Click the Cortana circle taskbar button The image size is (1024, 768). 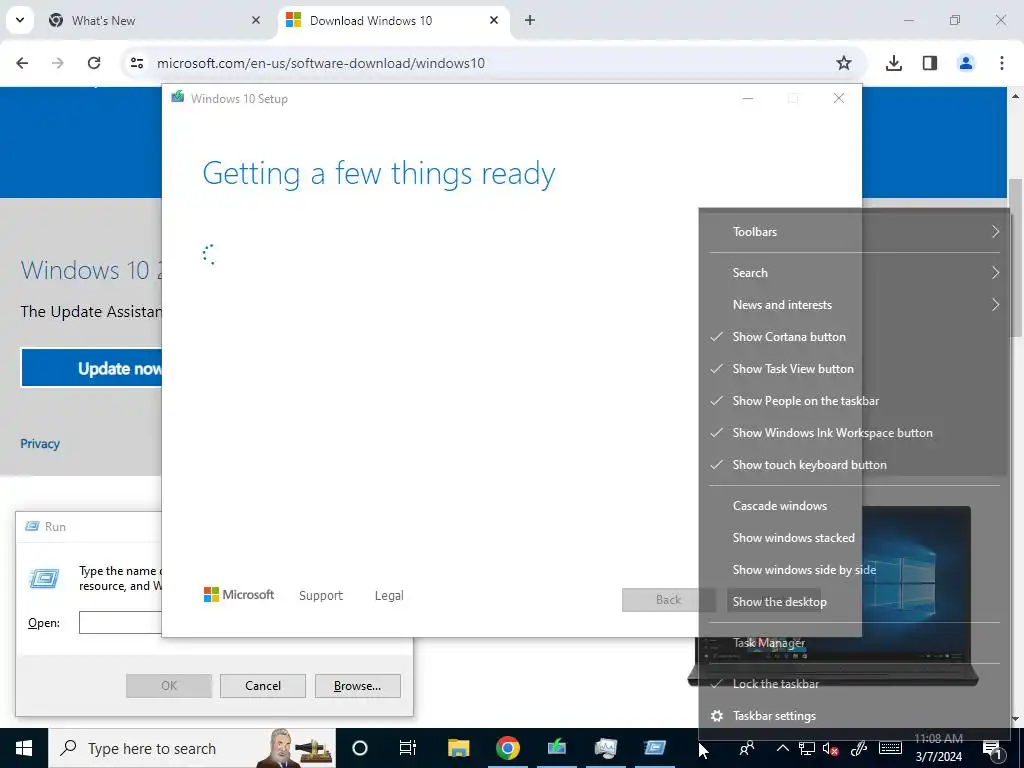[360, 748]
